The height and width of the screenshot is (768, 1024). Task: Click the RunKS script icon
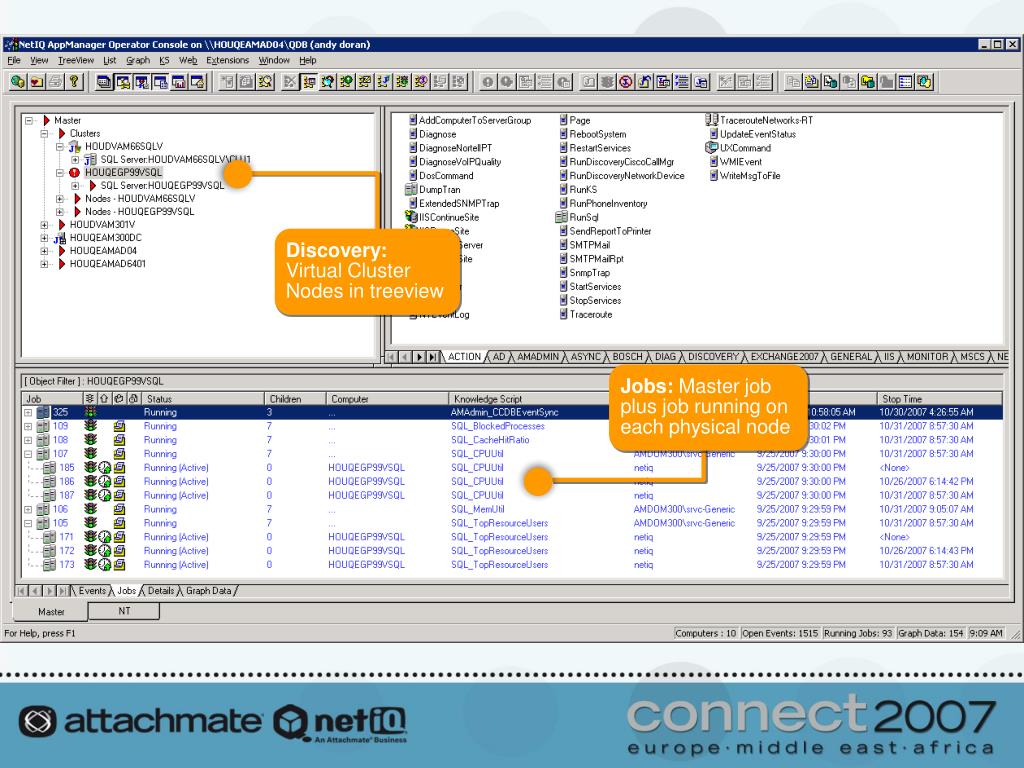coord(564,189)
